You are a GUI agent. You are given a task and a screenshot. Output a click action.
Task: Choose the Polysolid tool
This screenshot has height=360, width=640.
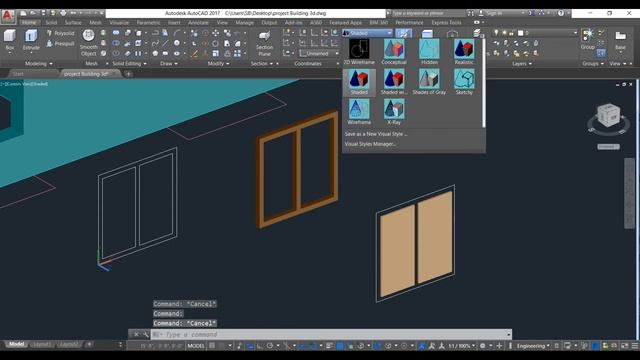point(60,33)
